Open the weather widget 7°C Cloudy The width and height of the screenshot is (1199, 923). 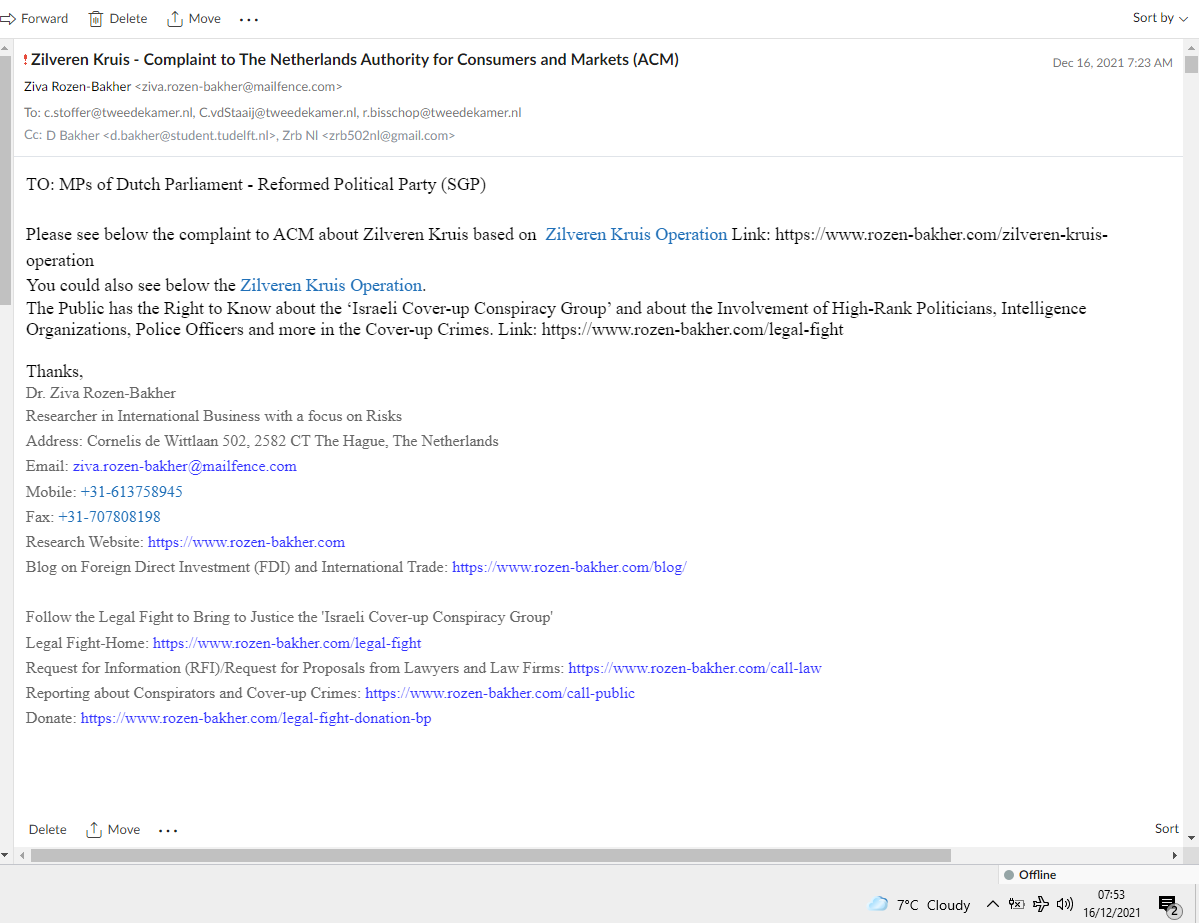pos(919,905)
